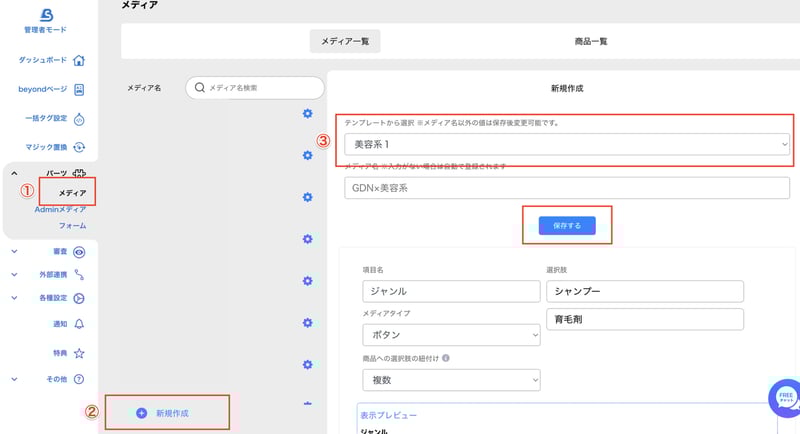Open the Adminメディア link in sidebar
Screen dimensions: 800x434
point(60,209)
